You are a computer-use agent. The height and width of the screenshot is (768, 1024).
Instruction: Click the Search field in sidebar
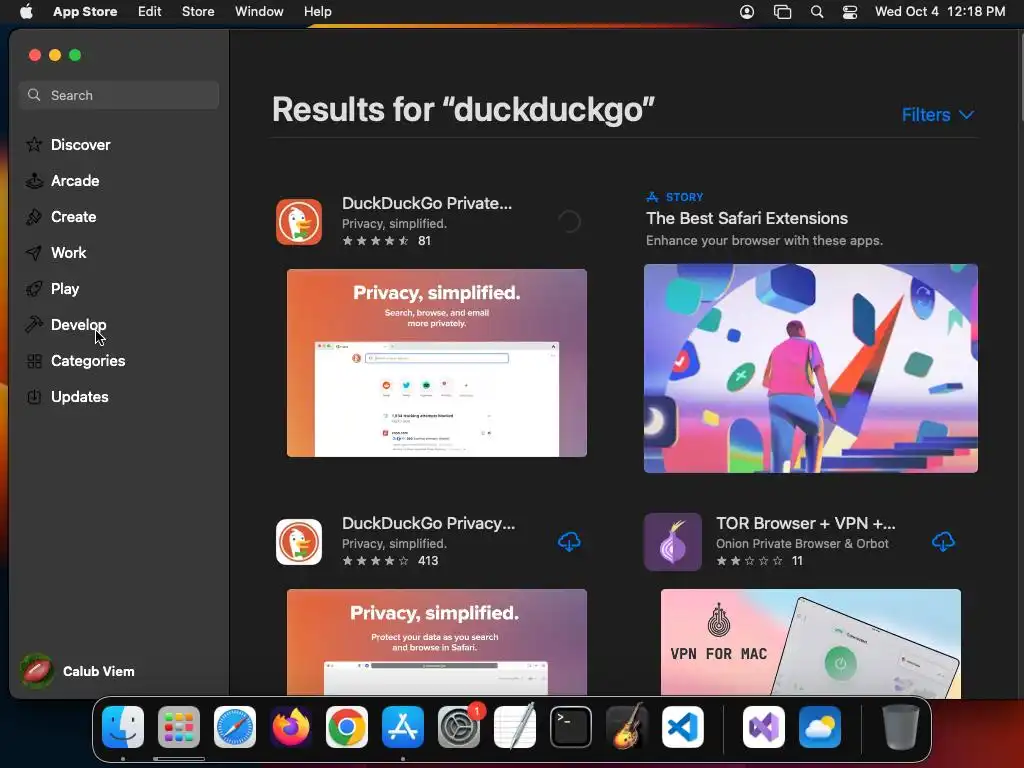coord(120,95)
